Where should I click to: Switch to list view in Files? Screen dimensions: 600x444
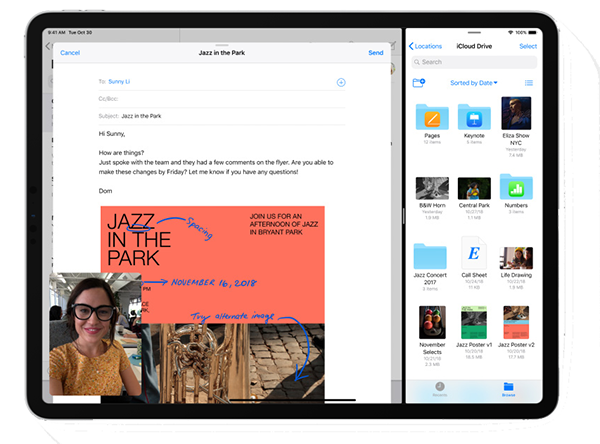click(x=529, y=83)
